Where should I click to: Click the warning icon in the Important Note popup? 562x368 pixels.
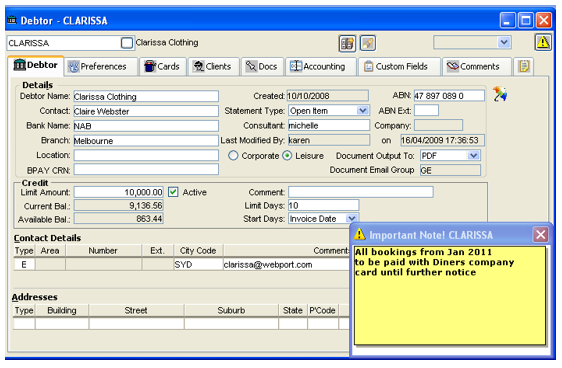tap(359, 235)
